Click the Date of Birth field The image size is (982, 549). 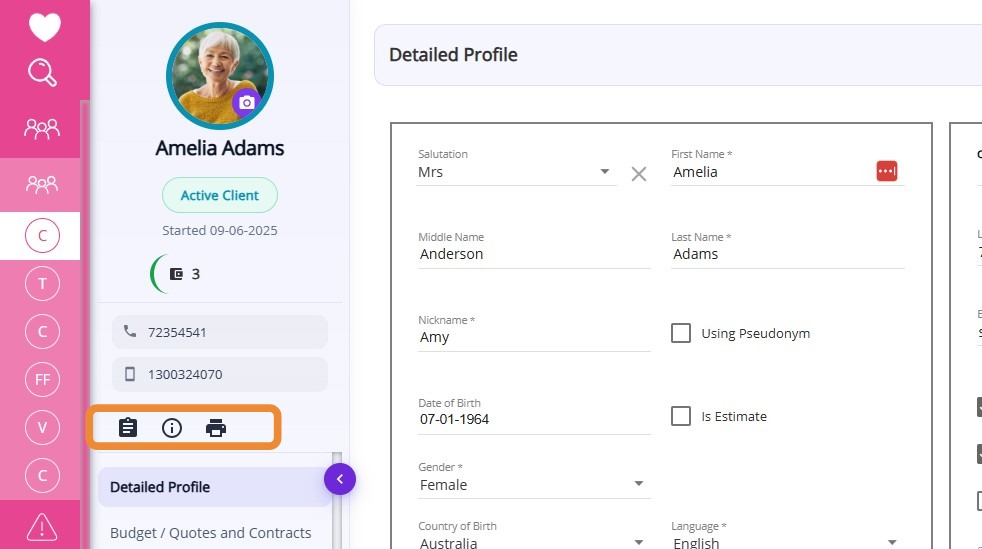(x=533, y=419)
